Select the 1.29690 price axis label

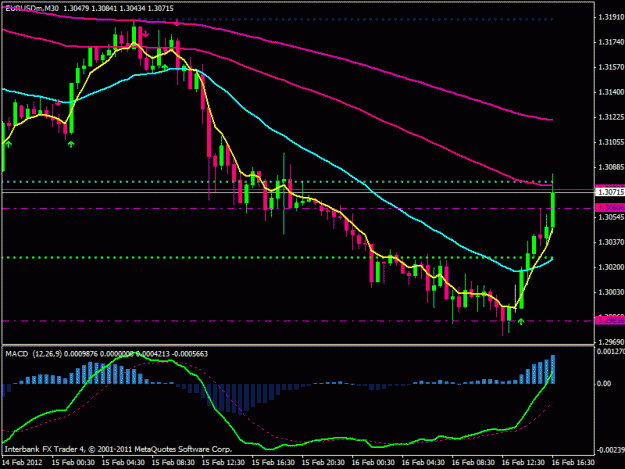click(x=611, y=342)
